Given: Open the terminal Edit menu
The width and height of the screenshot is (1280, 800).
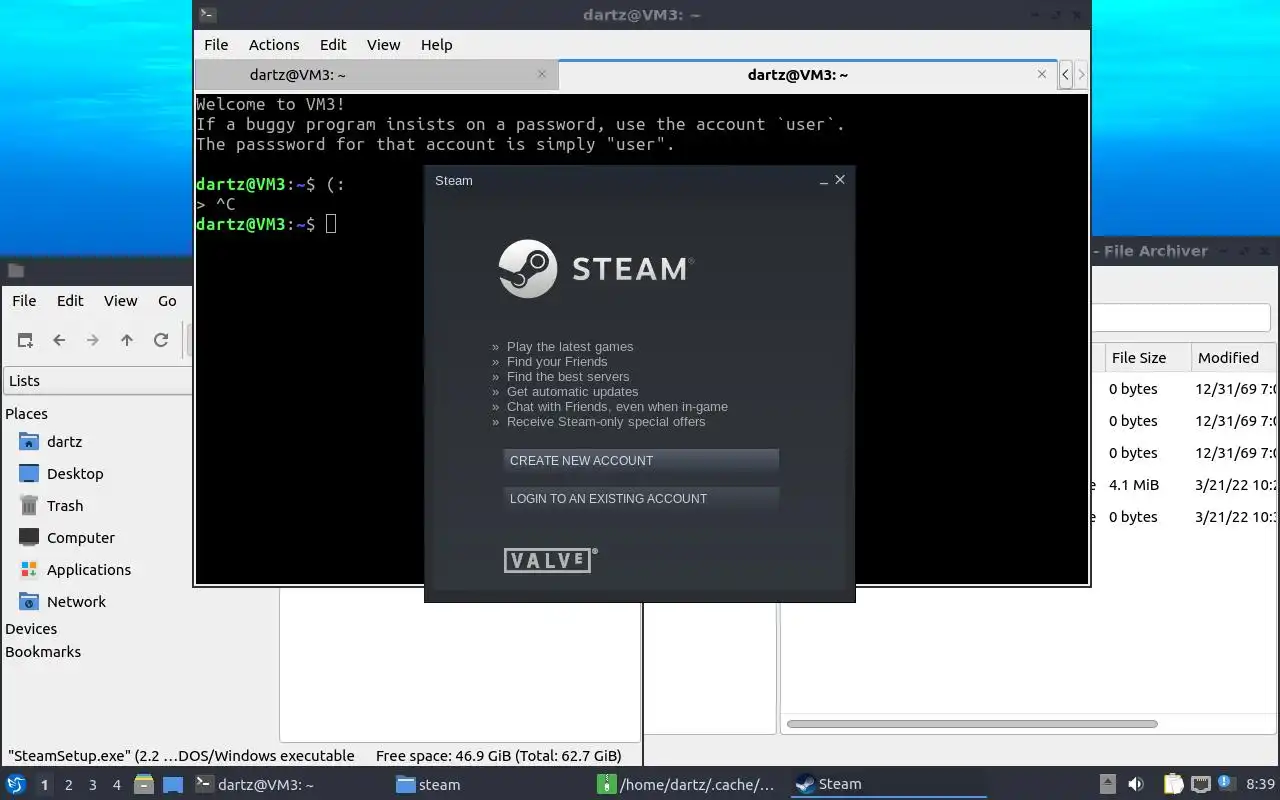Looking at the screenshot, I should (x=333, y=45).
